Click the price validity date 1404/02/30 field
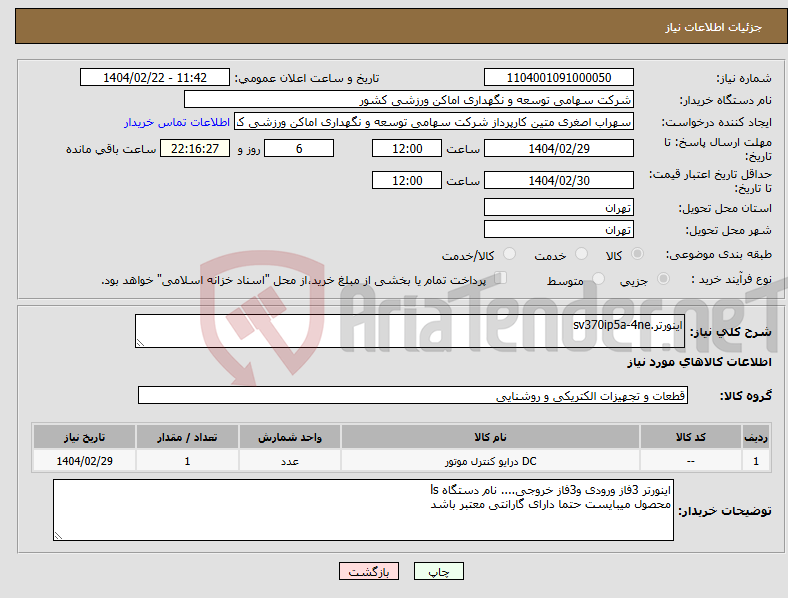Image resolution: width=788 pixels, height=598 pixels. pyautogui.click(x=559, y=180)
